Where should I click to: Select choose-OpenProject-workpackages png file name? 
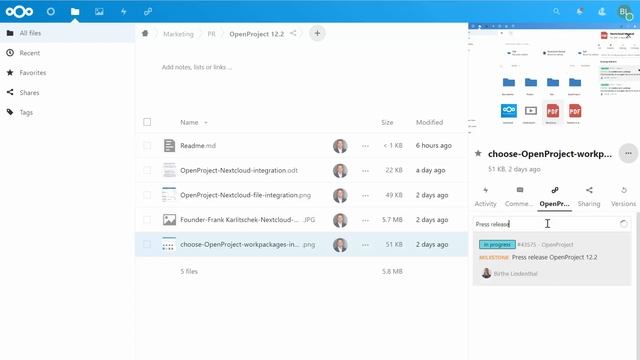pyautogui.click(x=247, y=244)
